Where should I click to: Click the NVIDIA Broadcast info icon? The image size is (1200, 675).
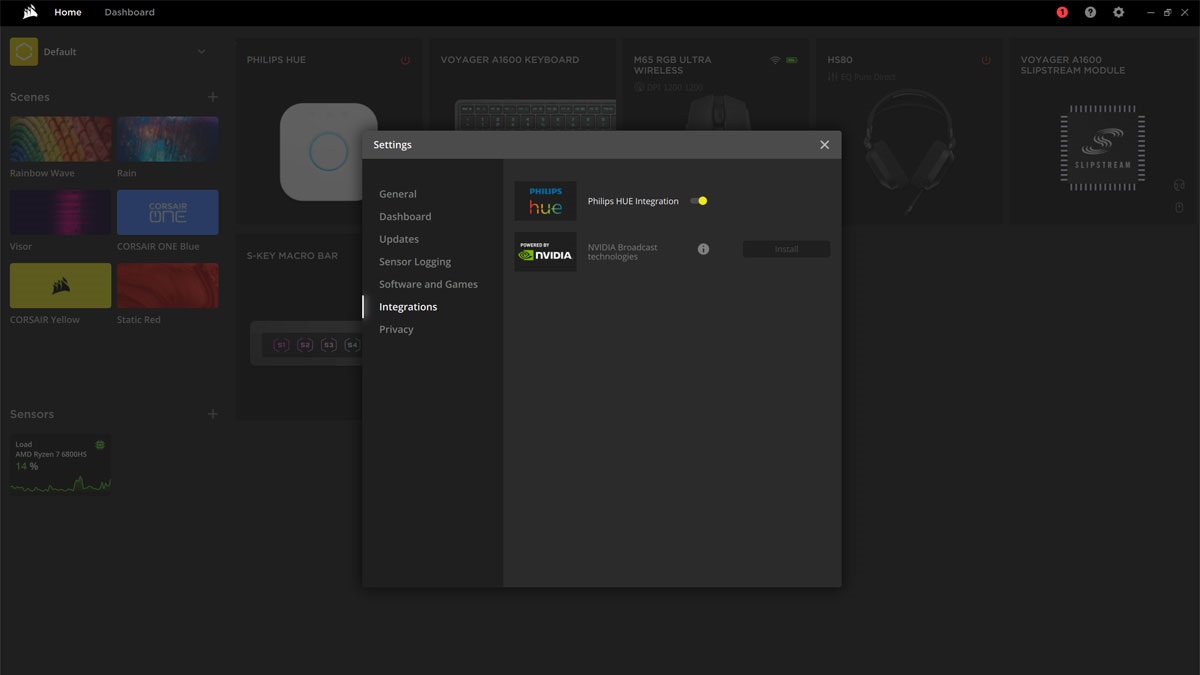pyautogui.click(x=703, y=249)
